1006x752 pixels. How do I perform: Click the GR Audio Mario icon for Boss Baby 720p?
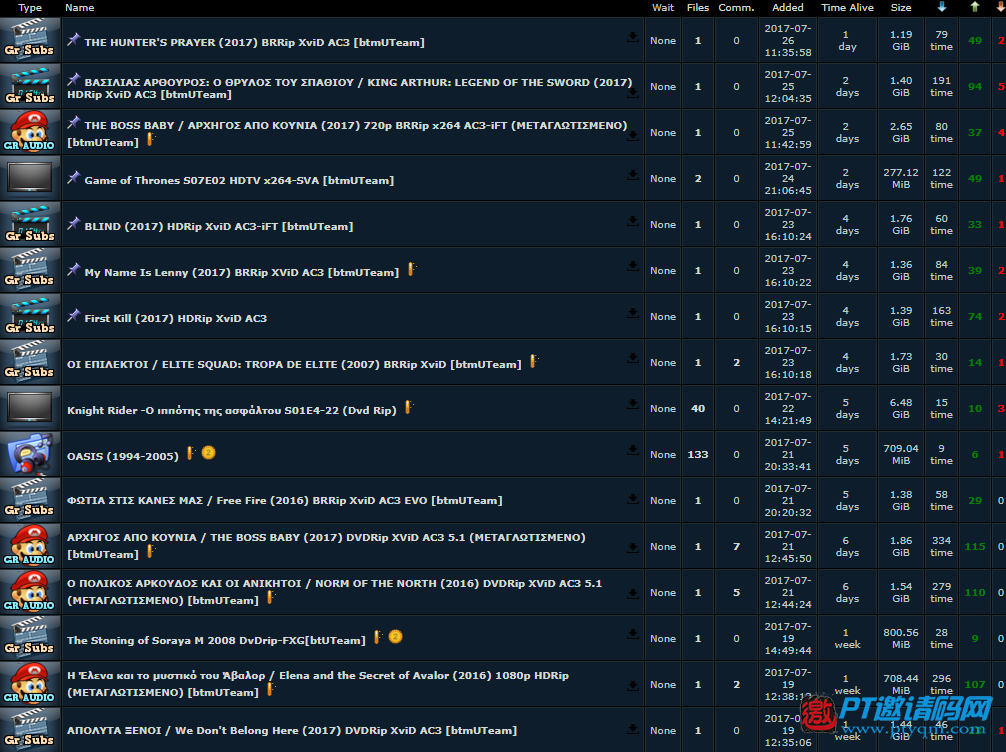(x=30, y=132)
